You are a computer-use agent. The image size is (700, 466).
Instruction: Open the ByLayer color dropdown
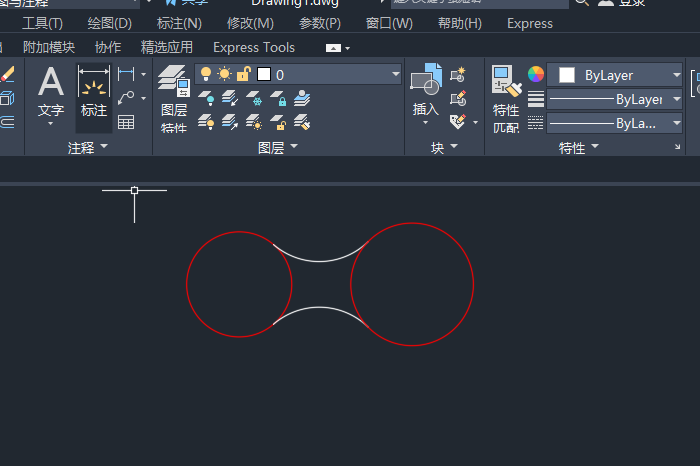(x=677, y=75)
